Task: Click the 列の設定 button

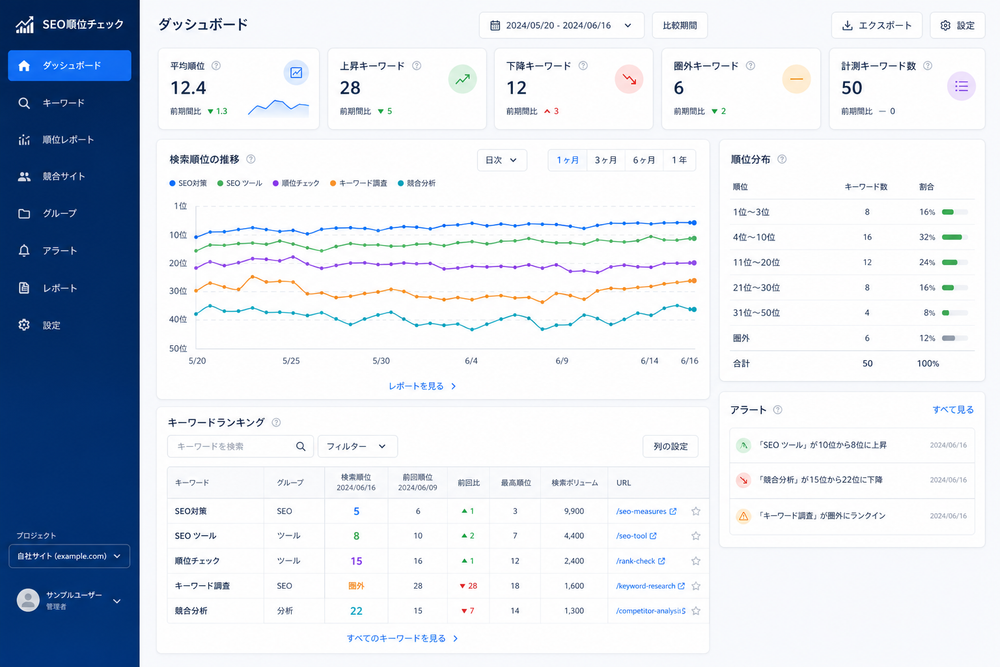Action: [670, 446]
